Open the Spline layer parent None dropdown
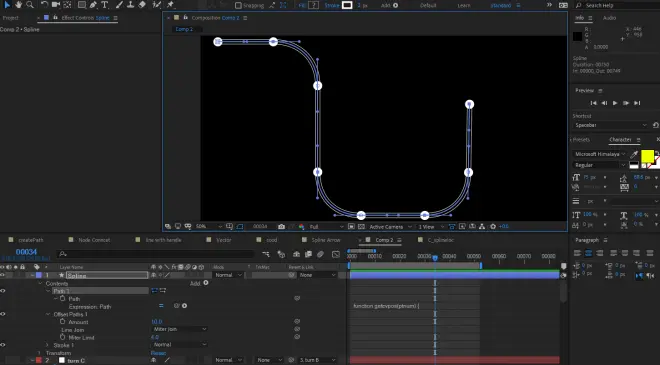This screenshot has width=660, height=365. coord(318,275)
